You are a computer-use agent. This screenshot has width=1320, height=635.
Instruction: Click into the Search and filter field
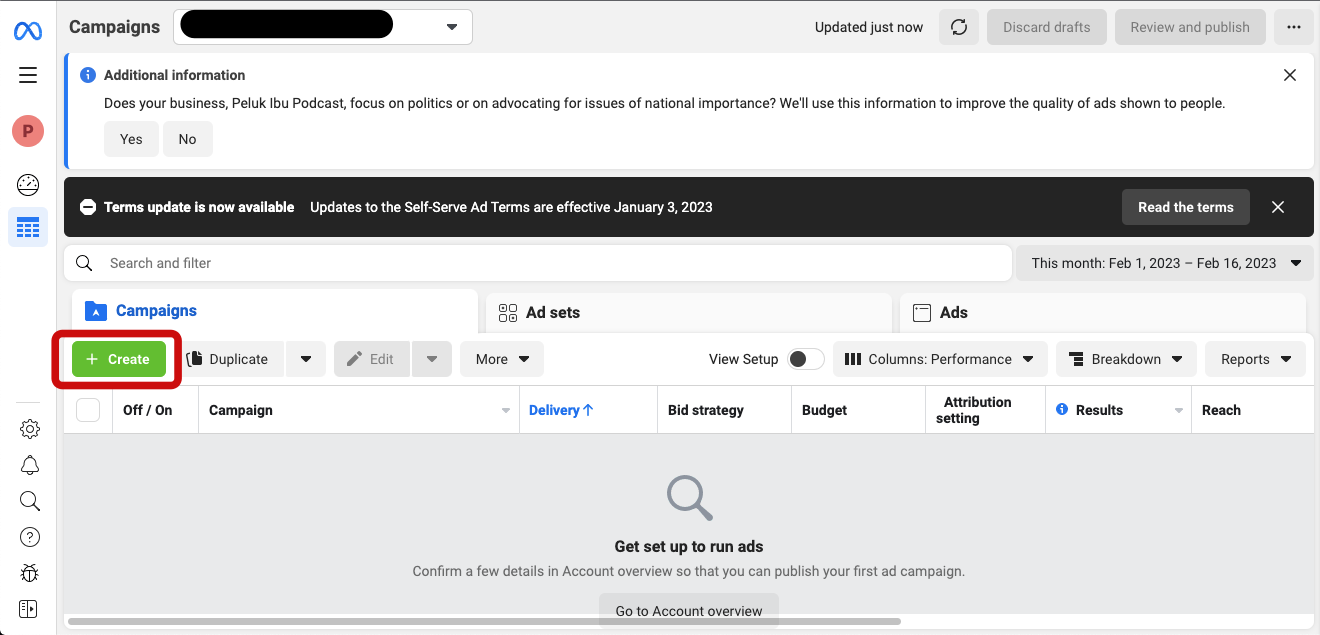tap(538, 263)
